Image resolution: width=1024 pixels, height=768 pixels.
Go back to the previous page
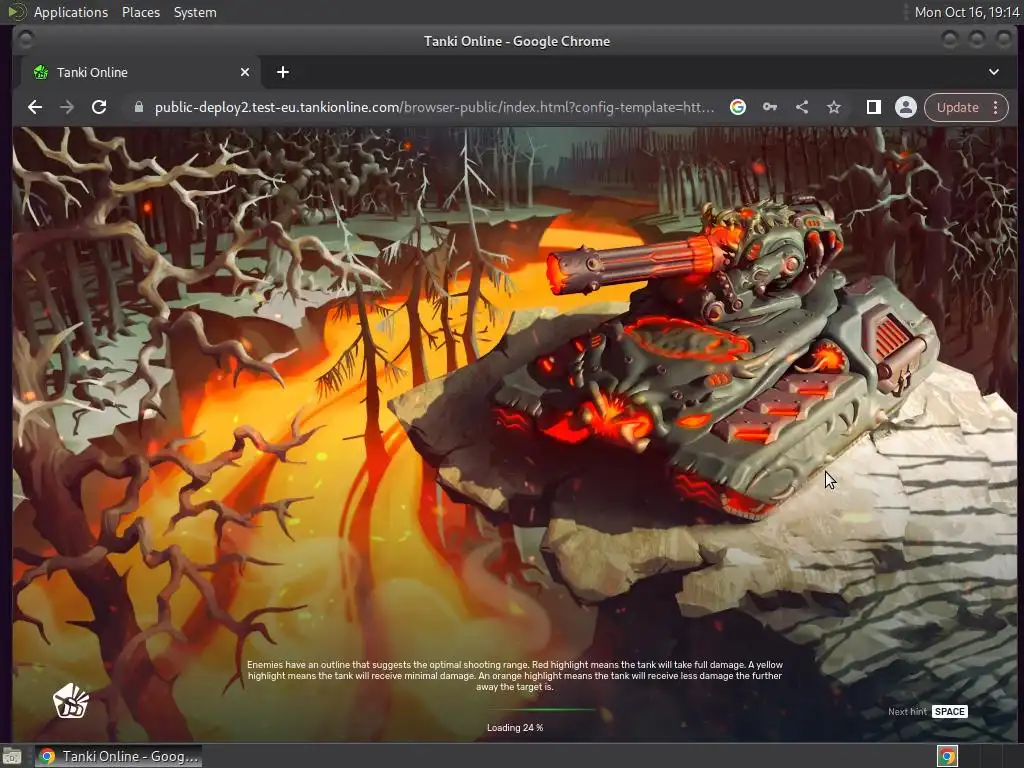[35, 107]
